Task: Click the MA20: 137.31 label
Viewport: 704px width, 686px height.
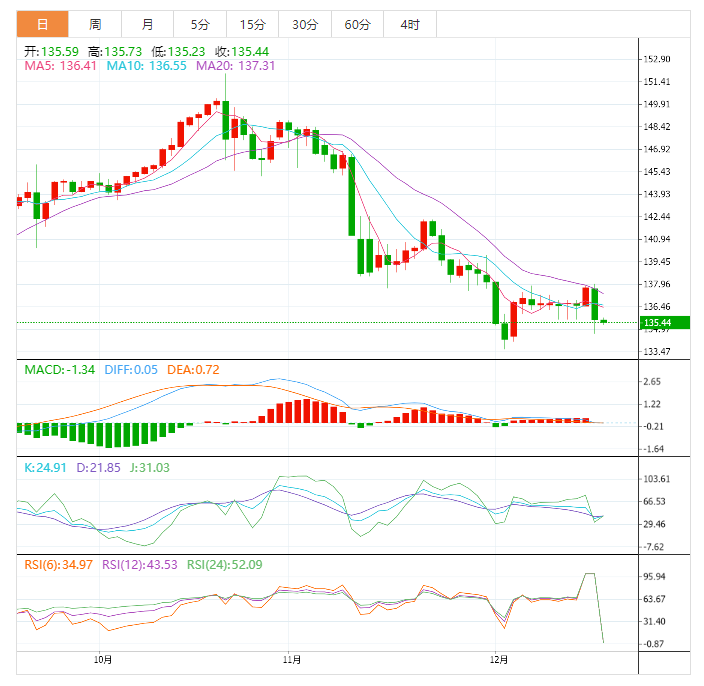Action: click(x=235, y=66)
